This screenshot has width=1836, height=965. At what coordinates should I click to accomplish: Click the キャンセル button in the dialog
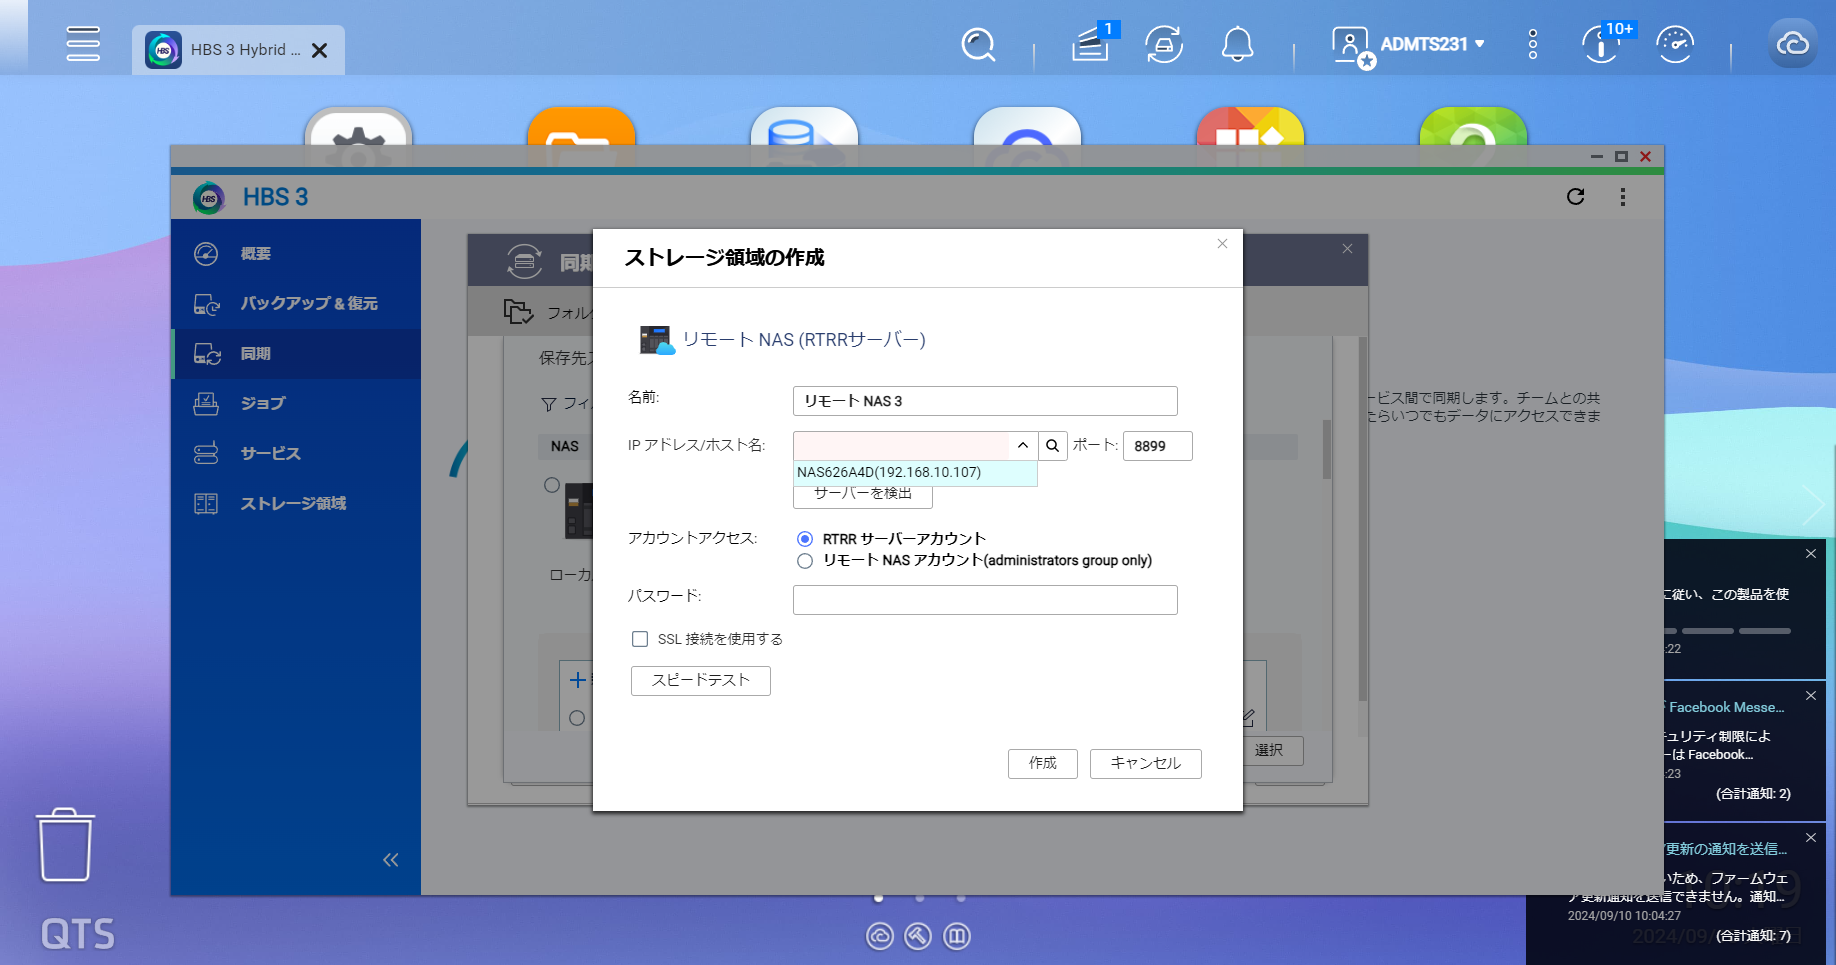point(1146,763)
